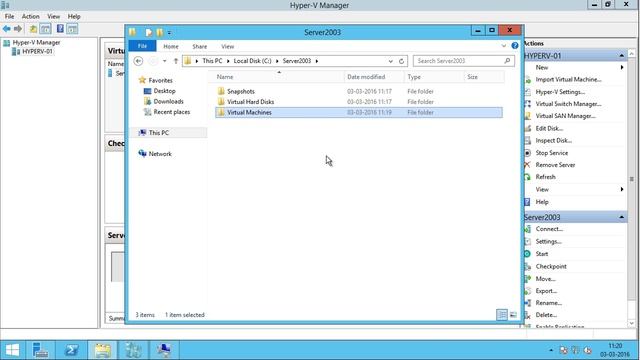Click the Remove Server red X icon

coord(527,165)
